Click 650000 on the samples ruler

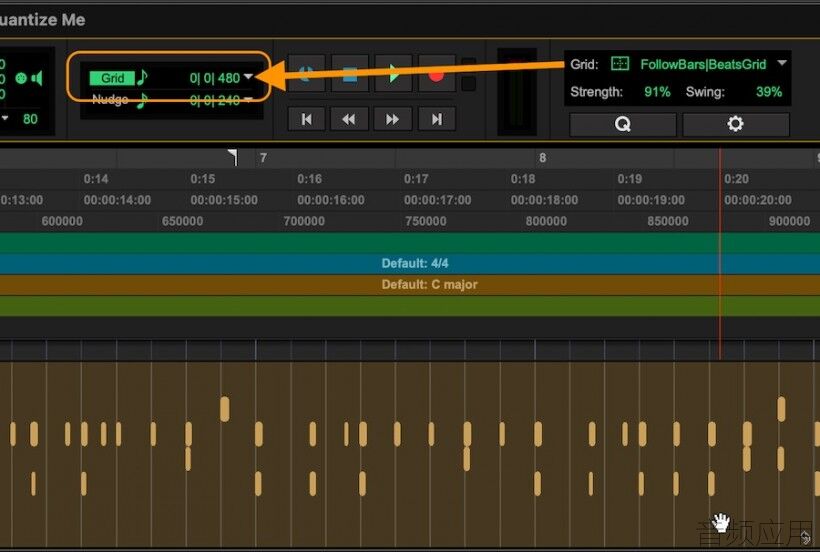[x=183, y=221]
